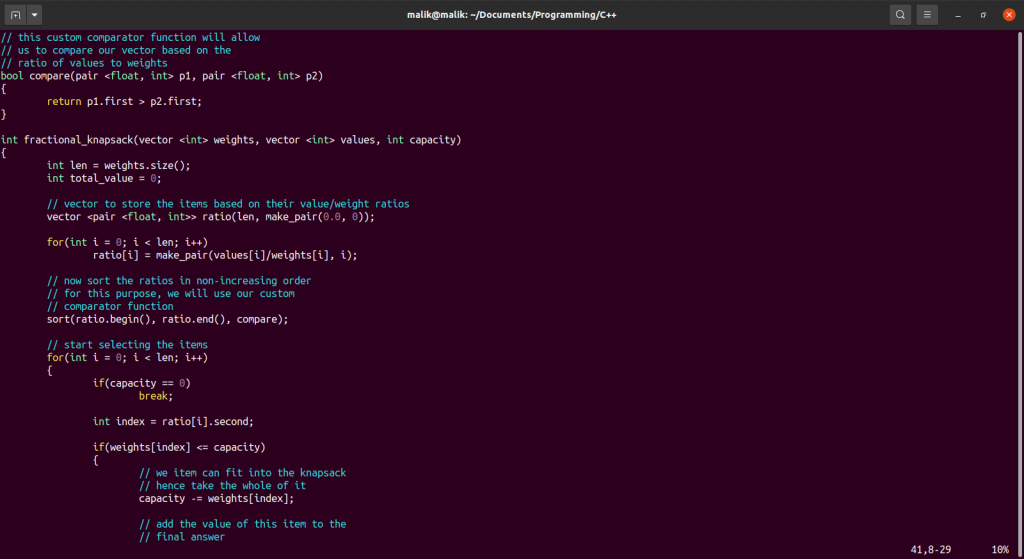This screenshot has height=559, width=1024.
Task: Open a new terminal tab
Action: click(16, 14)
